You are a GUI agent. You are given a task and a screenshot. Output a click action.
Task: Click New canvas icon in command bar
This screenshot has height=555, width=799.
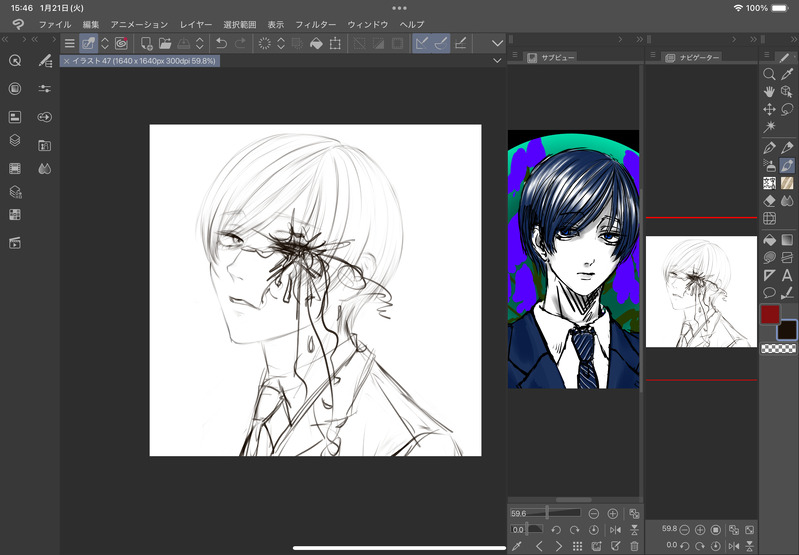coord(146,43)
